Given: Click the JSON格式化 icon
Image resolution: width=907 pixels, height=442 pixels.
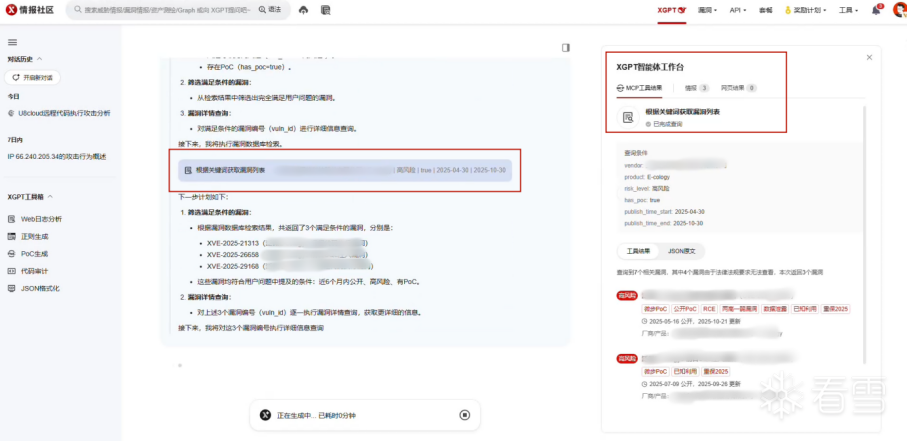Looking at the screenshot, I should [x=12, y=288].
